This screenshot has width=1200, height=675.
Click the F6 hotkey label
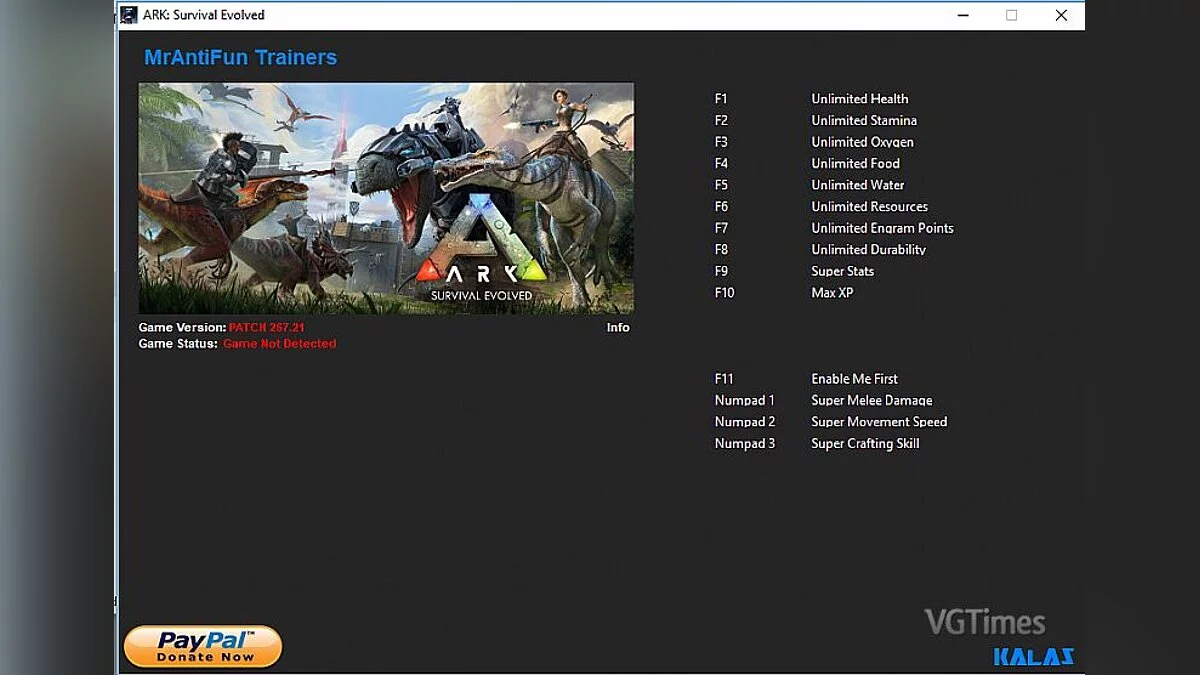tap(721, 206)
